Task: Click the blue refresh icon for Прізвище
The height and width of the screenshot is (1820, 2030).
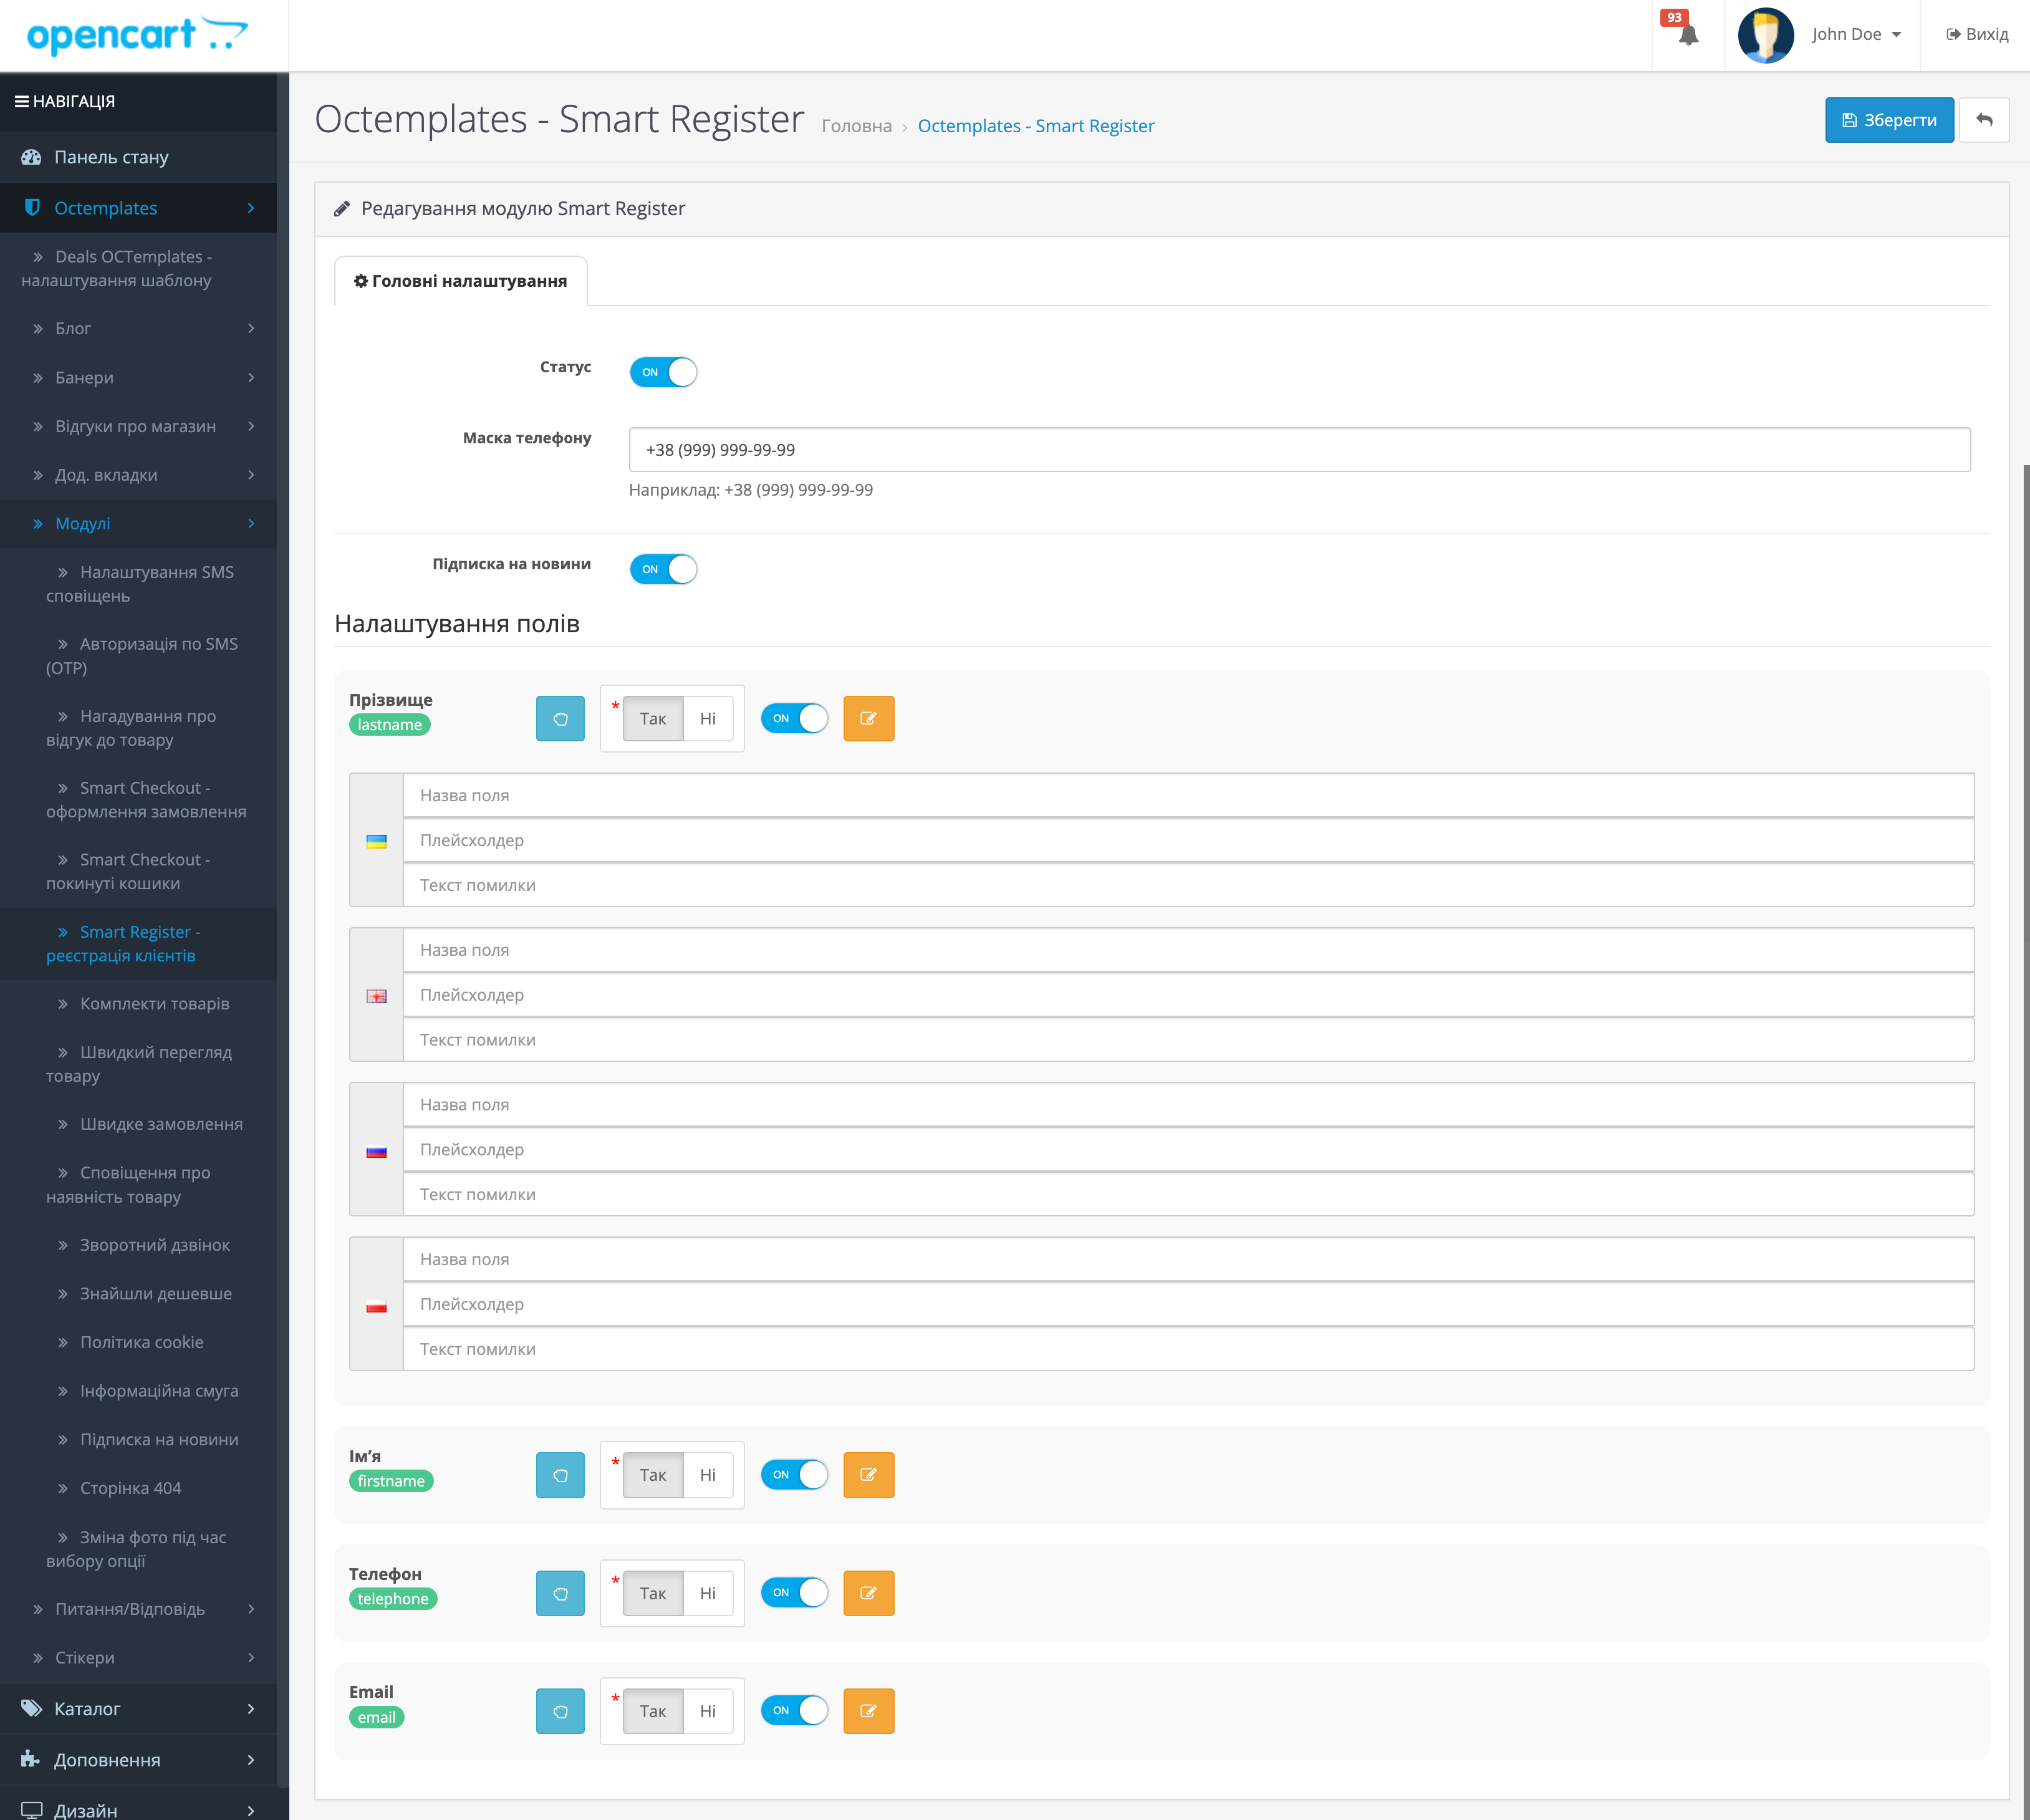Action: [x=560, y=719]
